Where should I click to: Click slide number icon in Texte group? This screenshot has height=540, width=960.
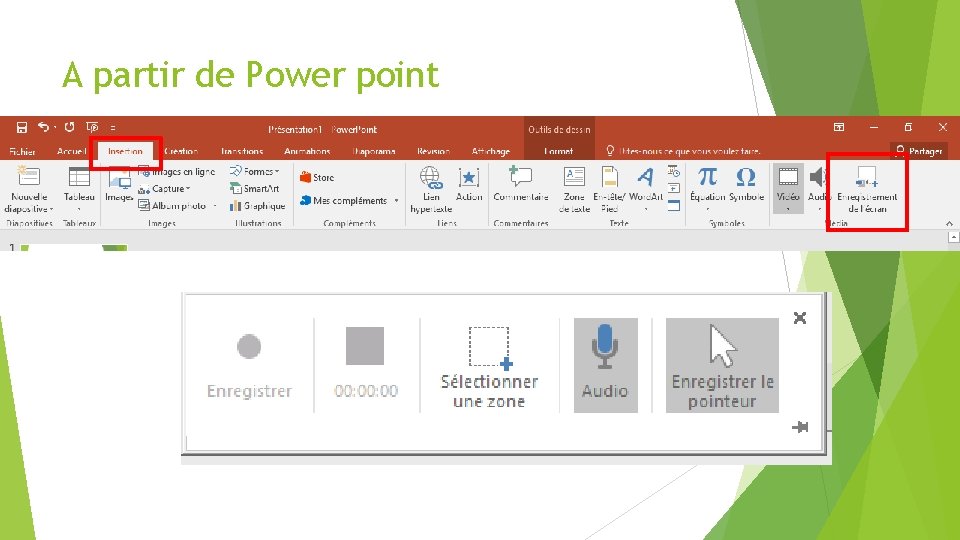(x=673, y=188)
